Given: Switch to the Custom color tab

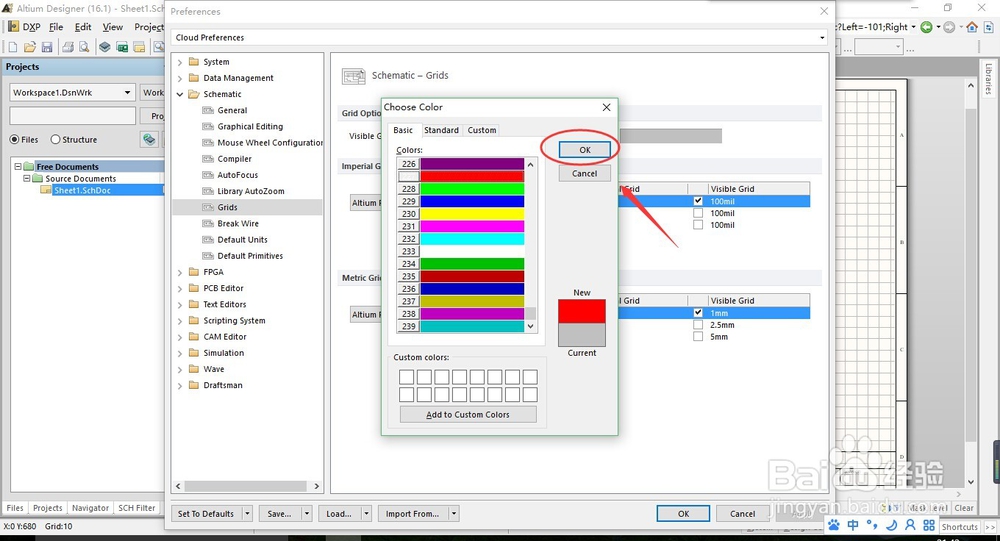Looking at the screenshot, I should pyautogui.click(x=482, y=130).
